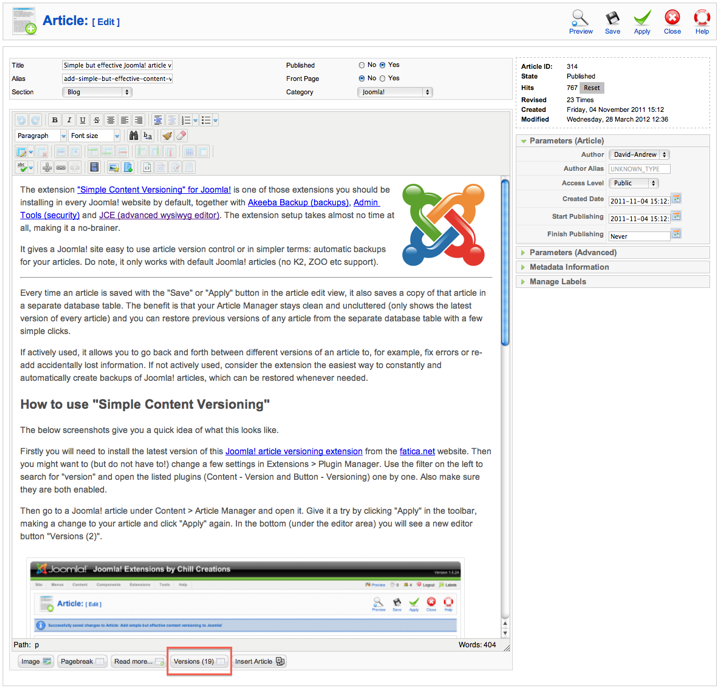Open Find with the binoculars icon

pyautogui.click(x=133, y=136)
